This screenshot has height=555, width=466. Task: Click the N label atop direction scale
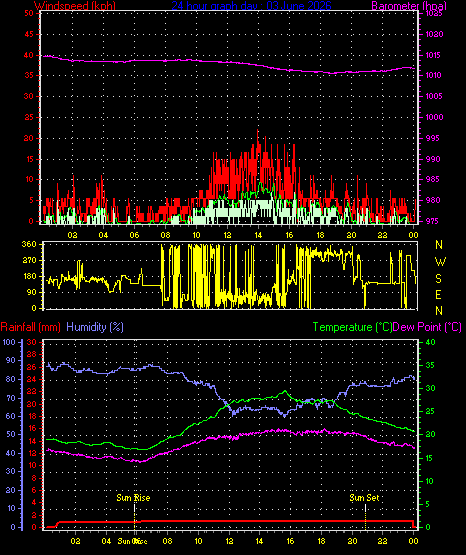[x=439, y=245]
